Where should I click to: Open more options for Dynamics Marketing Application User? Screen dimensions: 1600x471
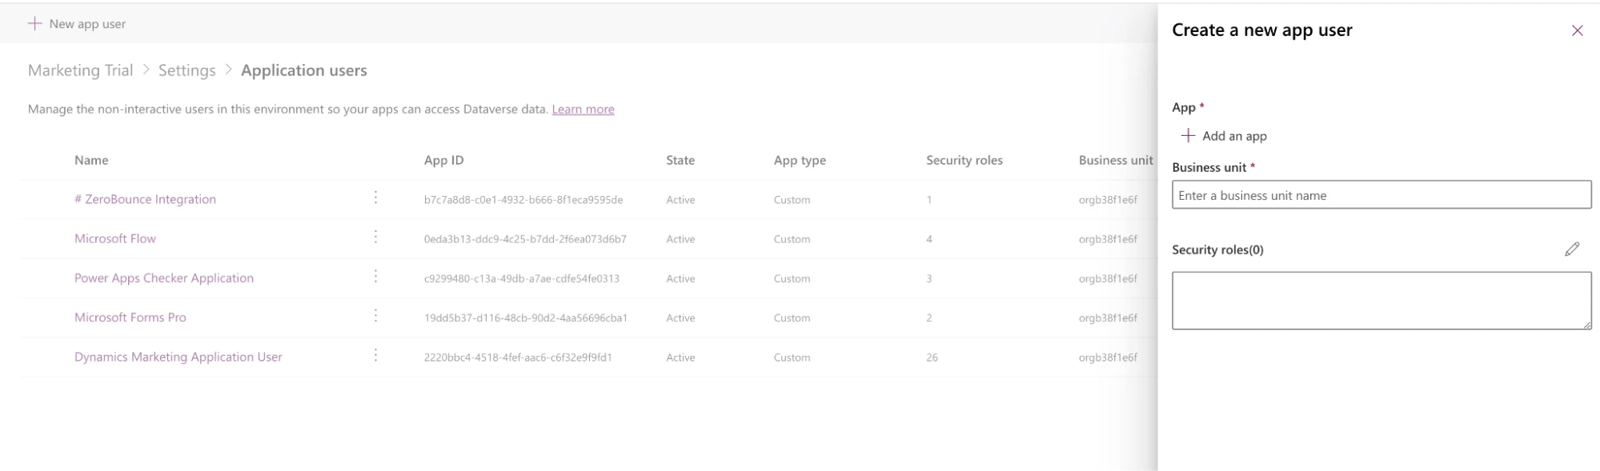376,356
